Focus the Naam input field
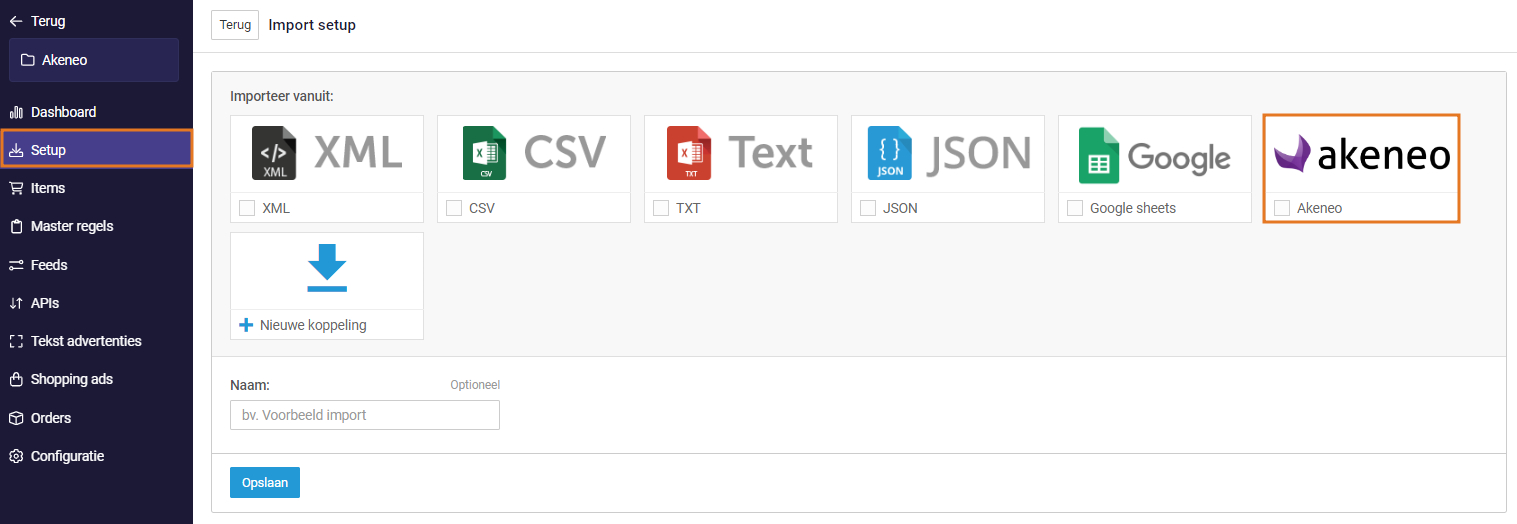The height and width of the screenshot is (524, 1517). [x=365, y=415]
